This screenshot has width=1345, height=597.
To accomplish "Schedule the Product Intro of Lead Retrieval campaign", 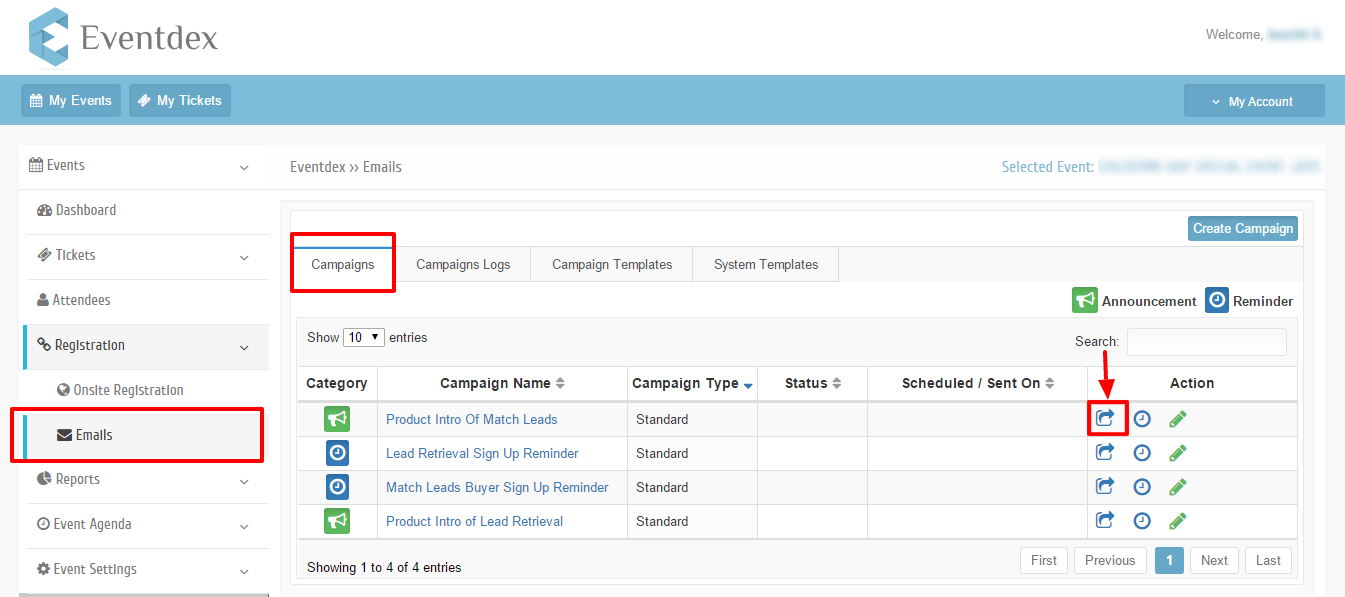I will [1142, 521].
